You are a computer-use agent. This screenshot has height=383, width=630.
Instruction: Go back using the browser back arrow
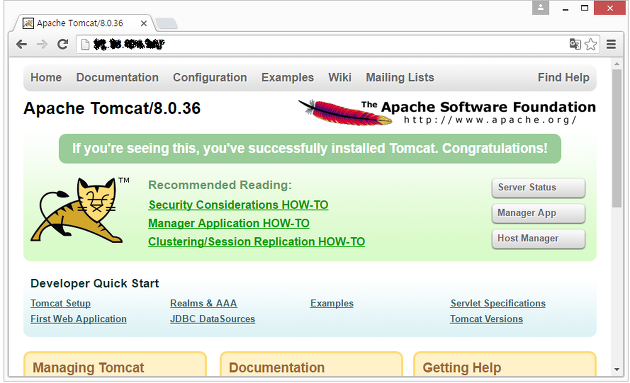[x=21, y=44]
